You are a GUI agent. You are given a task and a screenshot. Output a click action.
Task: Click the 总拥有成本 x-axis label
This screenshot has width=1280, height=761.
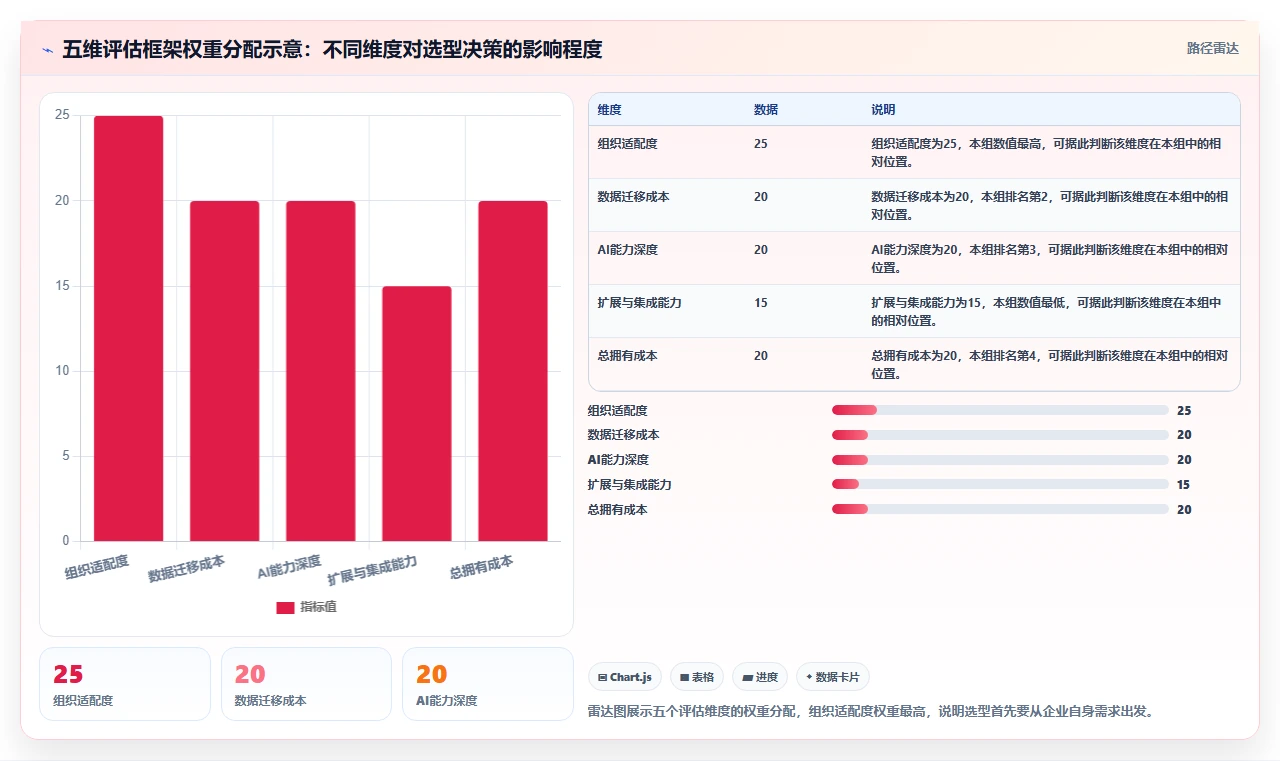(481, 567)
